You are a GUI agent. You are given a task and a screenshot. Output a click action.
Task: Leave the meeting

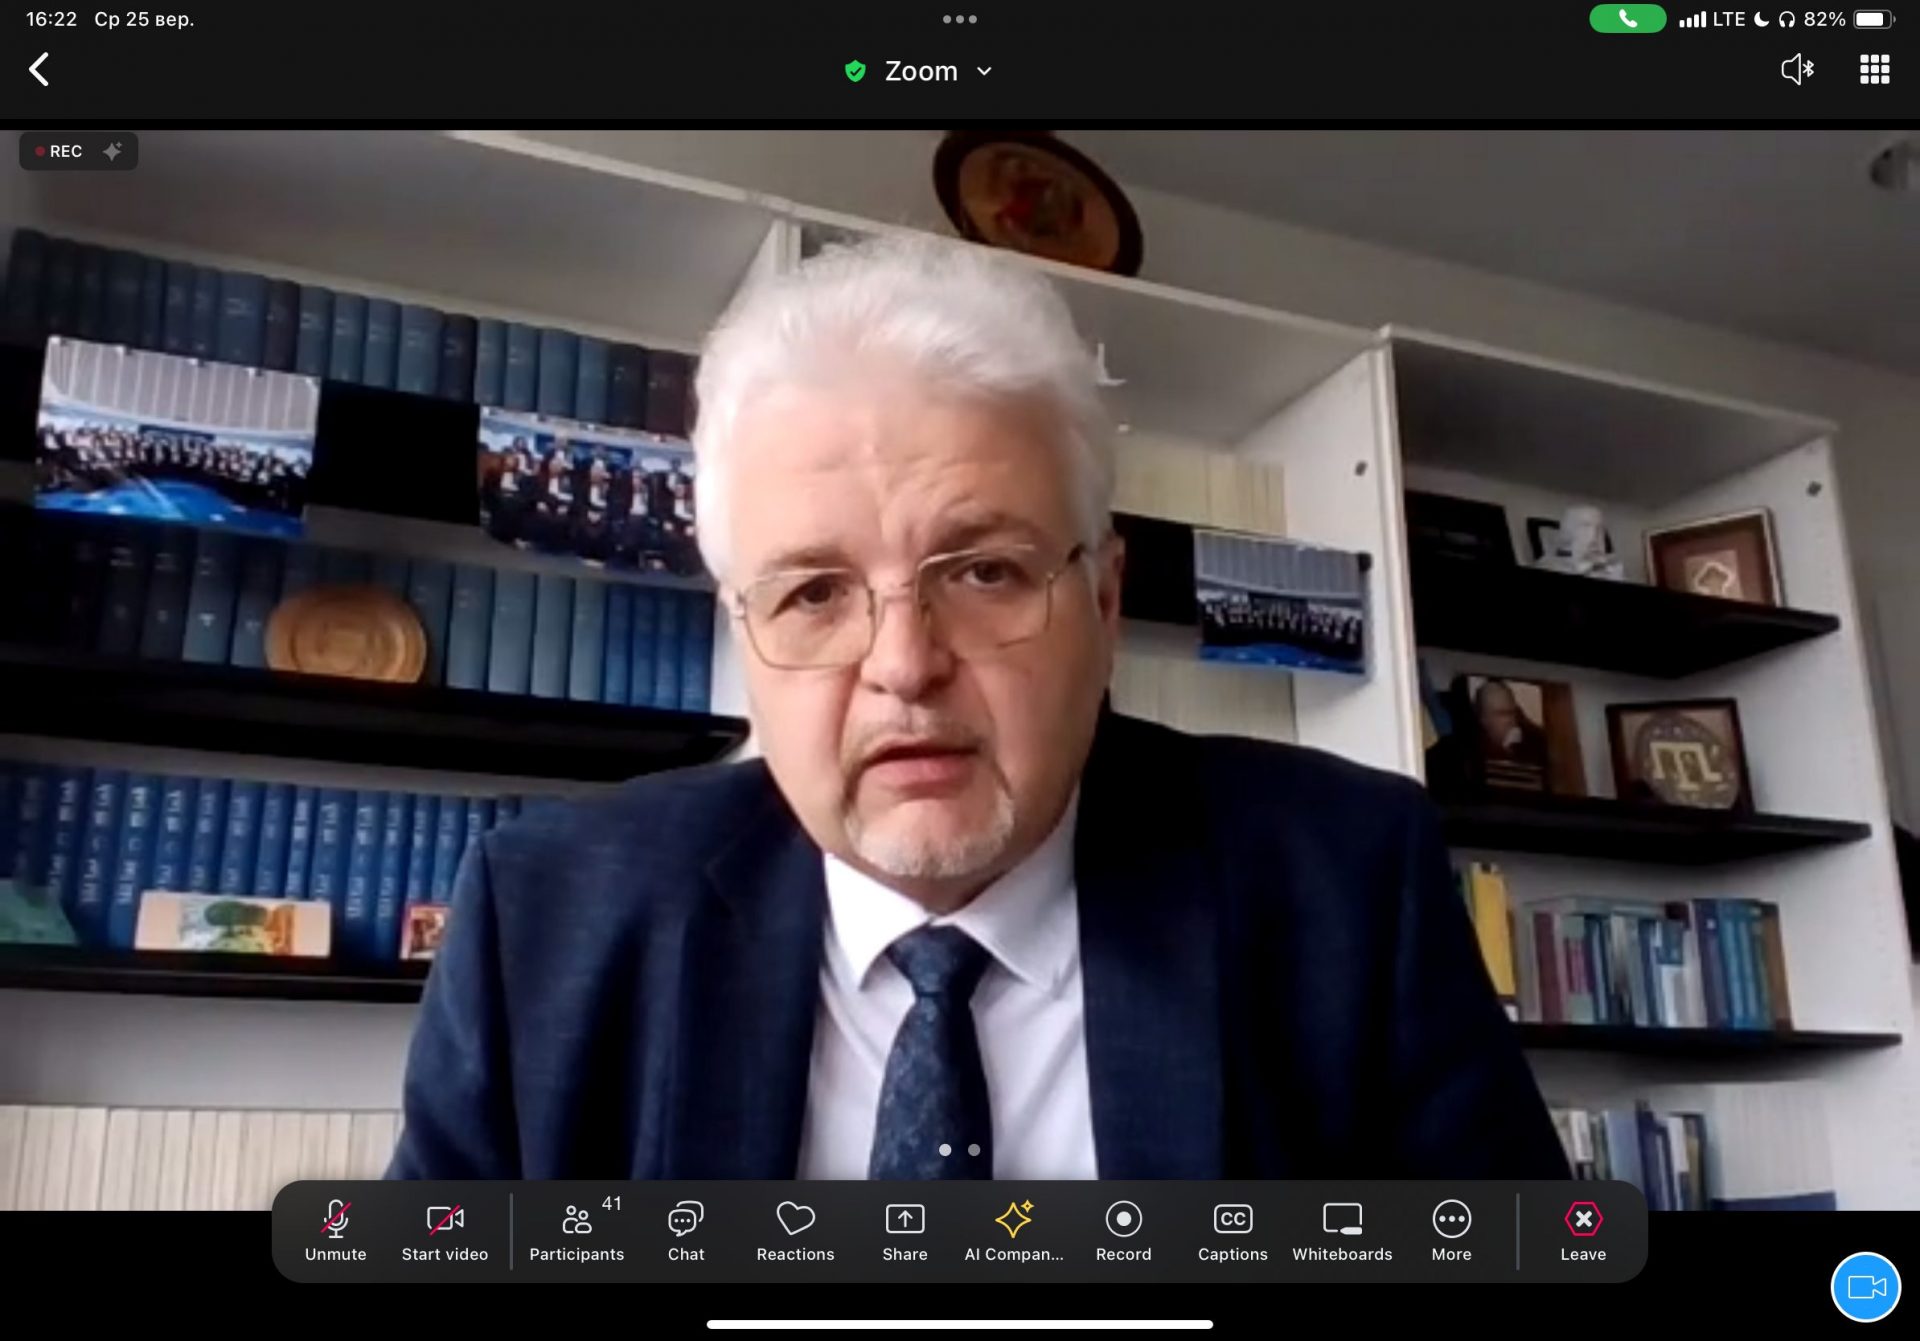pos(1583,1230)
